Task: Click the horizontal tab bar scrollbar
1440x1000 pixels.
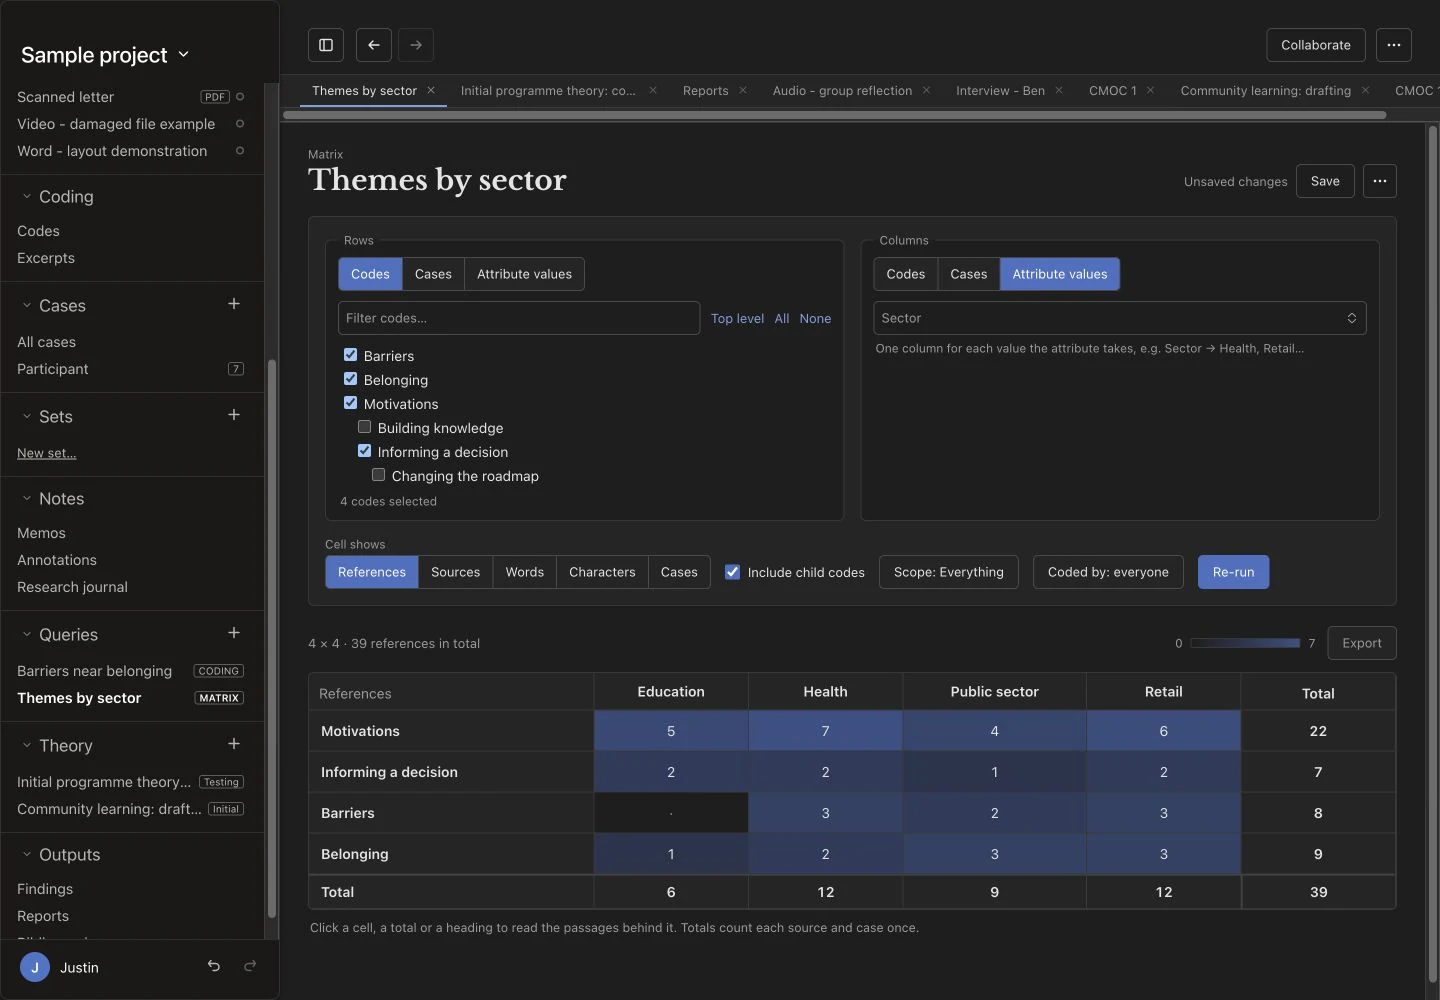Action: [835, 115]
